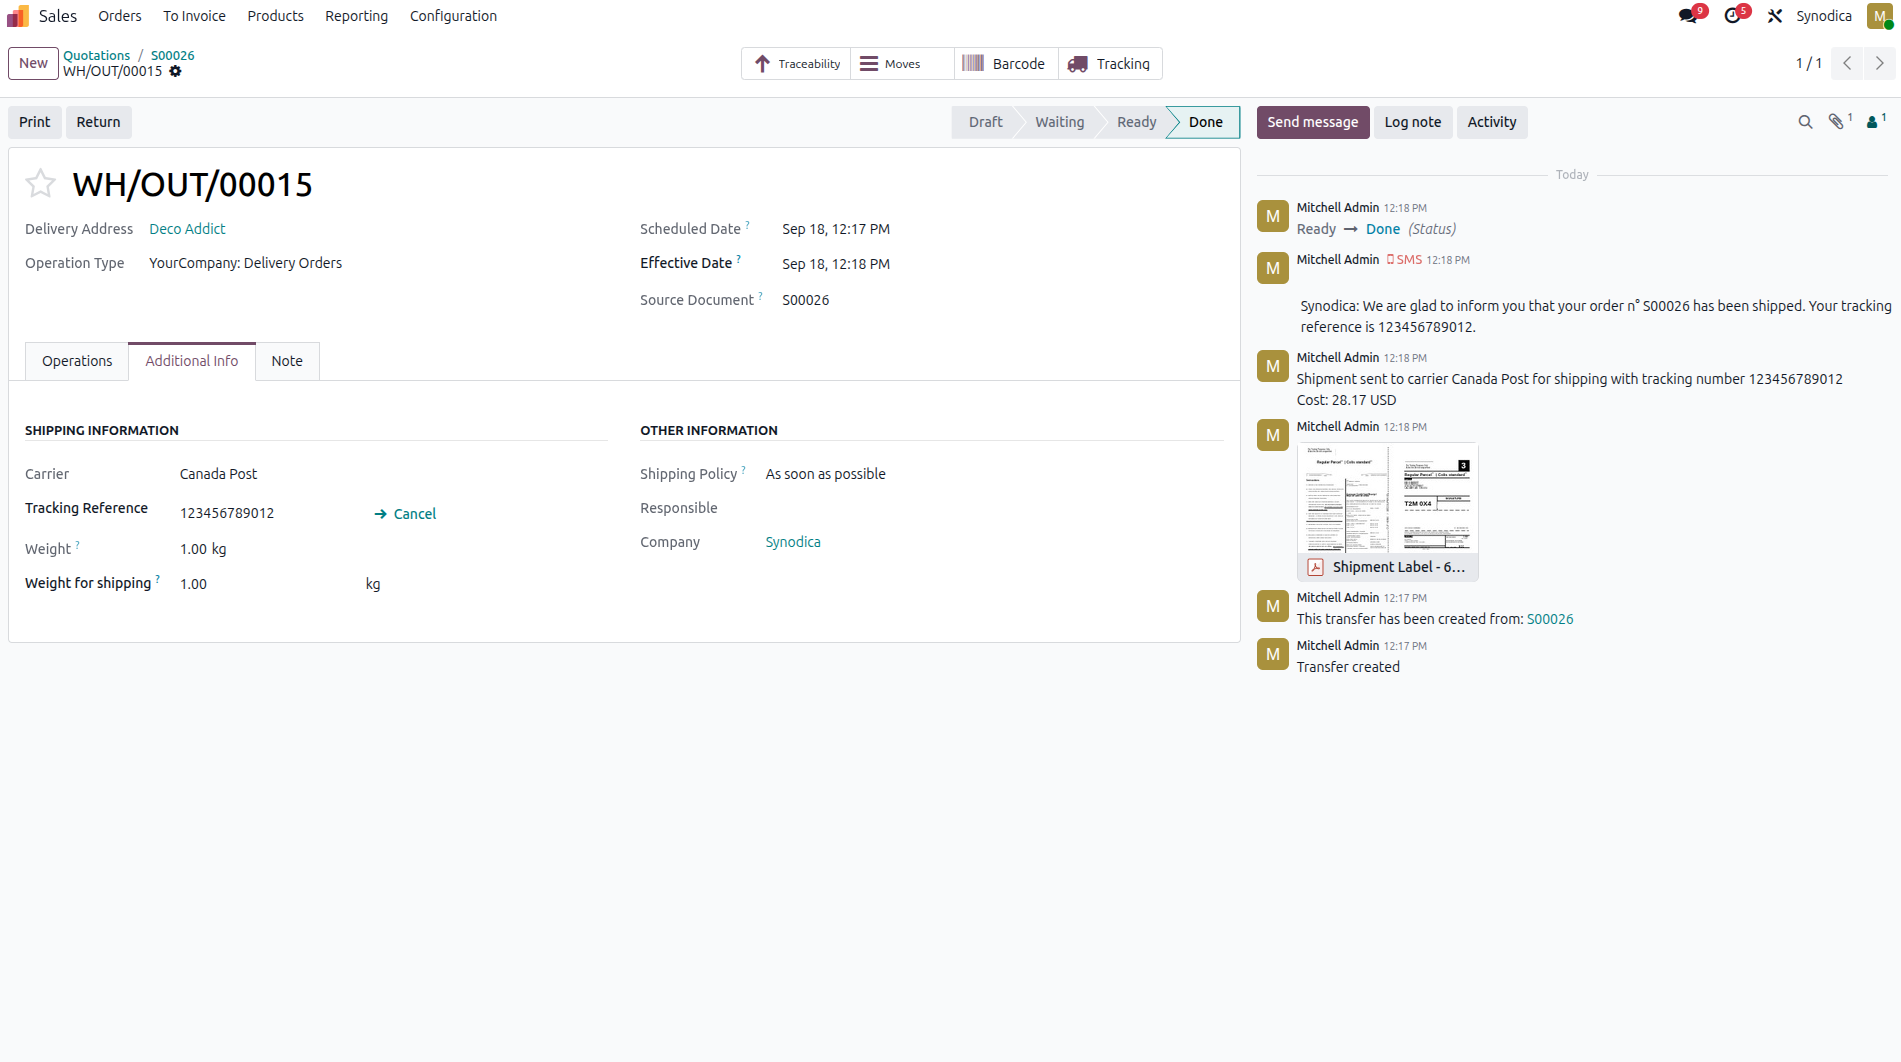The image size is (1901, 1062).
Task: Open the Configuration menu
Action: [x=453, y=16]
